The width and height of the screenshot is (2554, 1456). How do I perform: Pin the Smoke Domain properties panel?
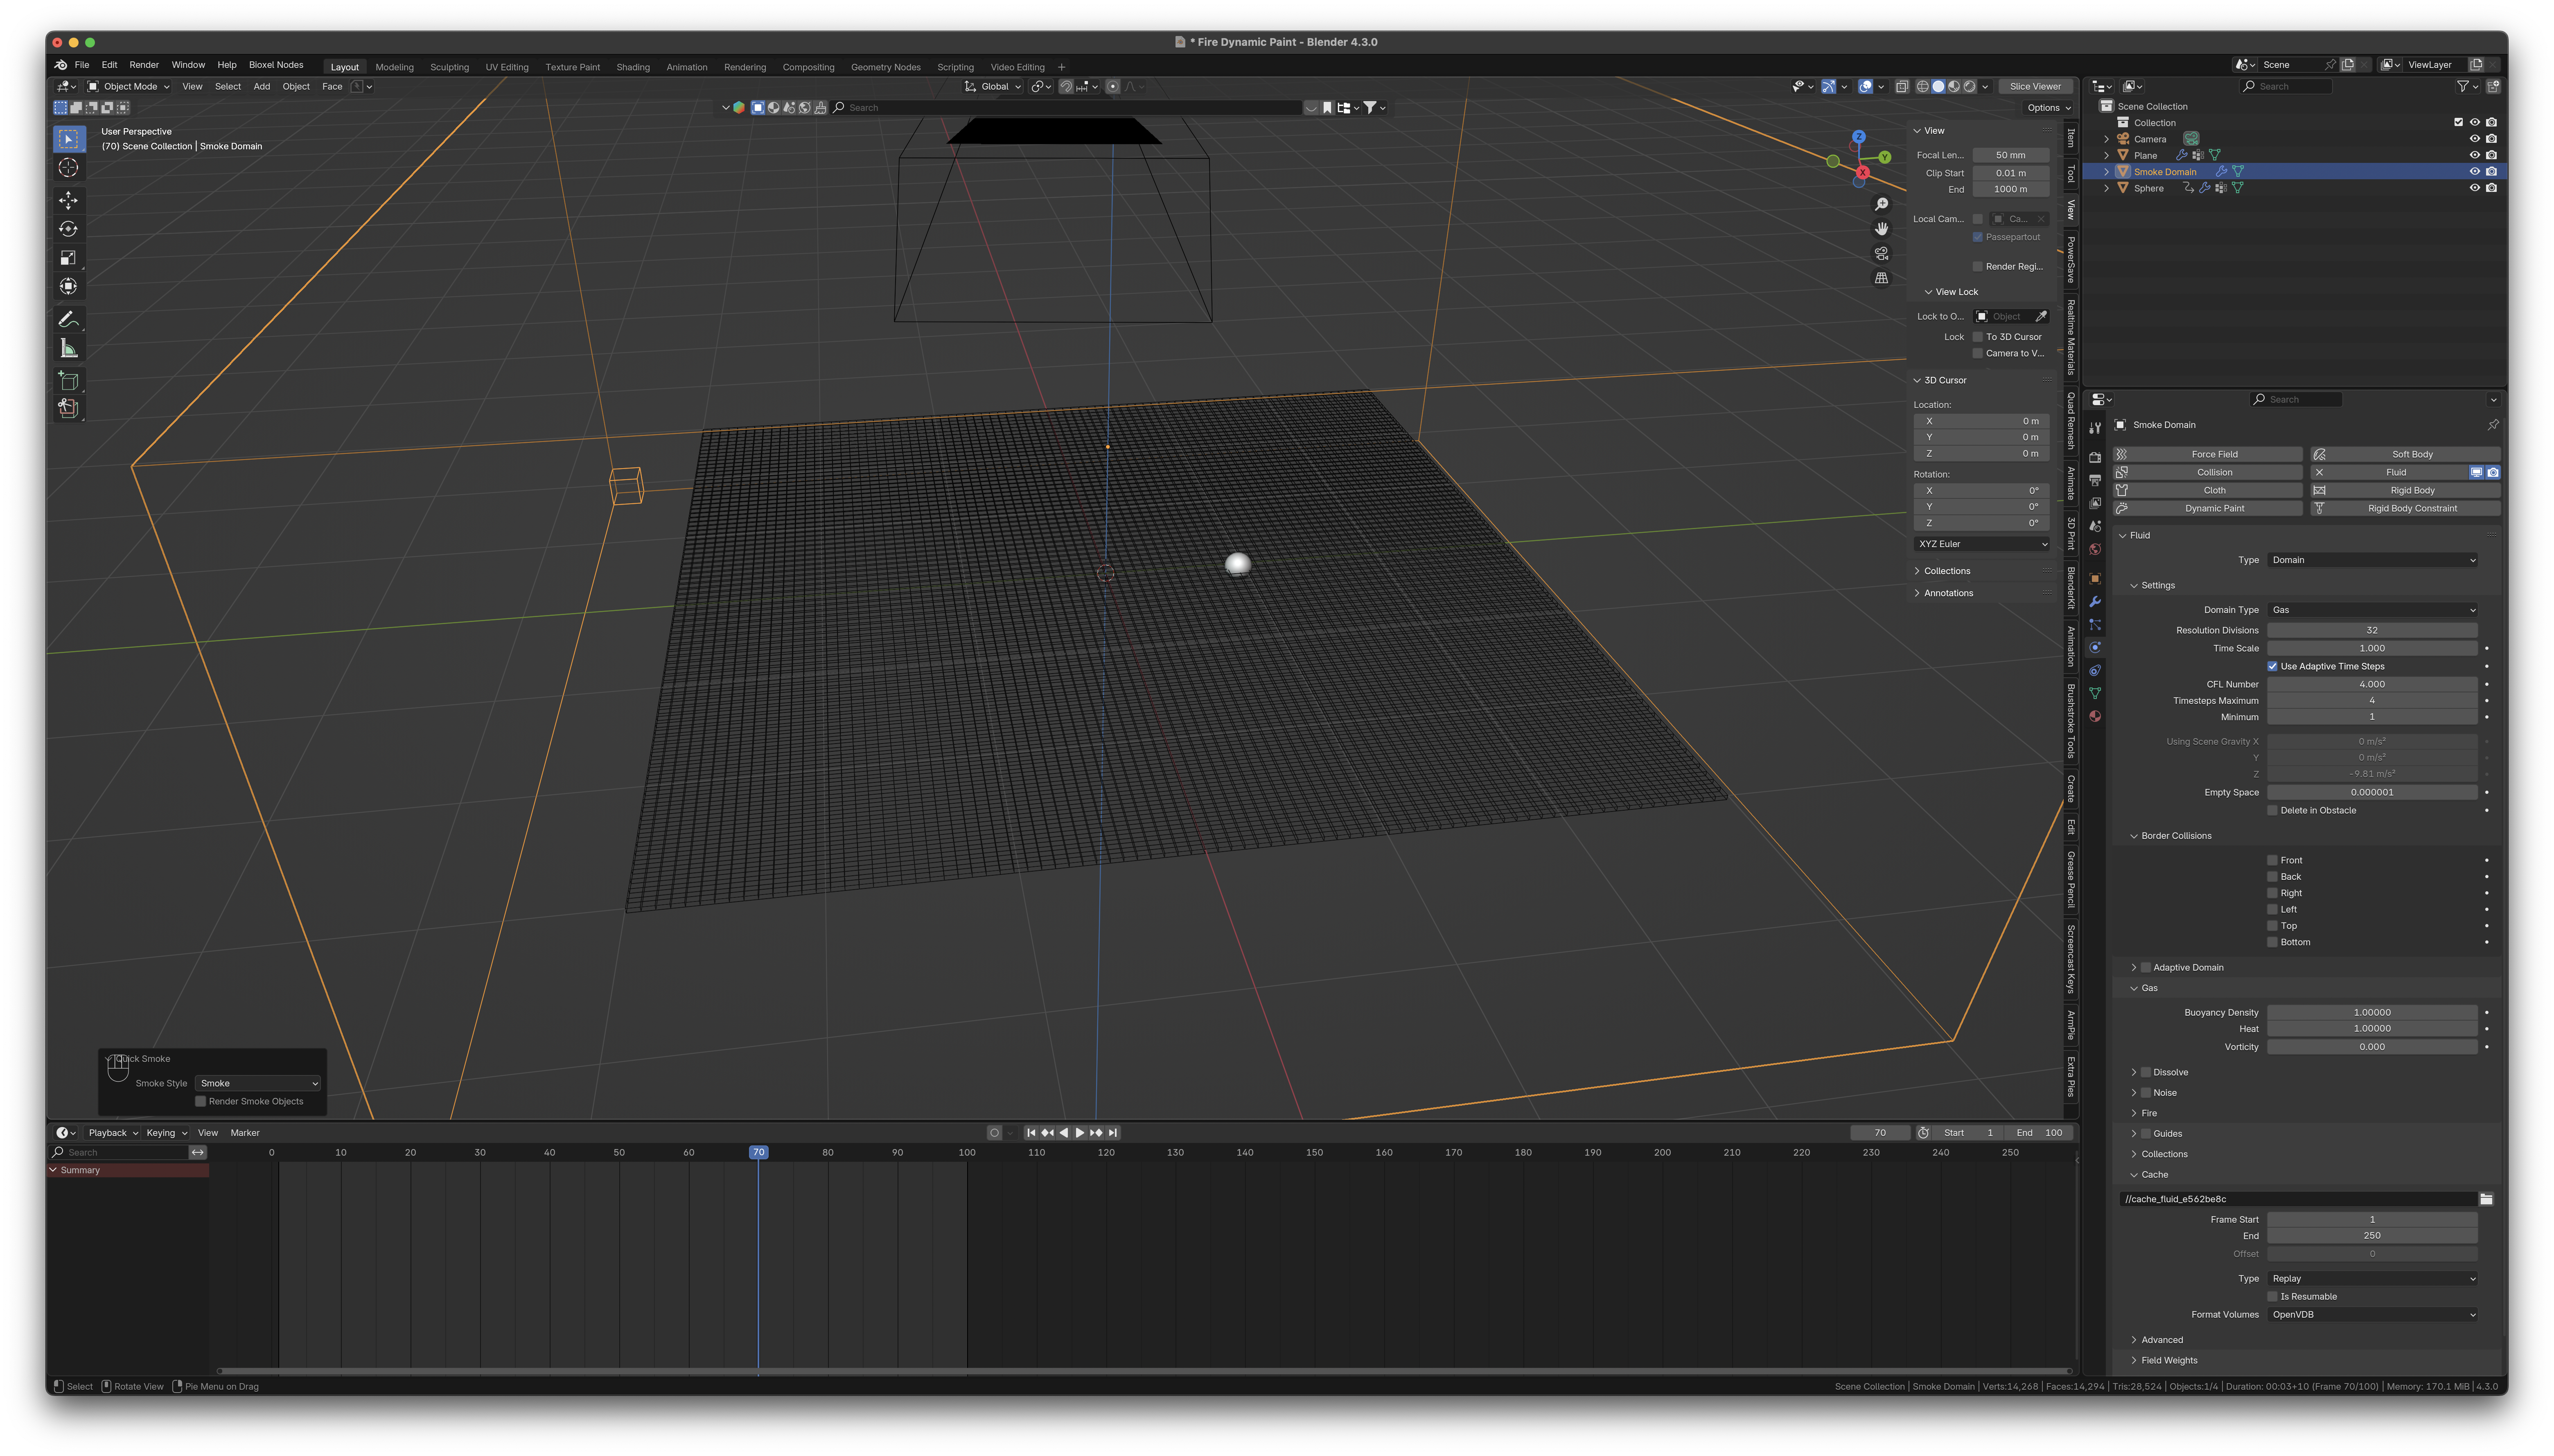coord(2492,425)
